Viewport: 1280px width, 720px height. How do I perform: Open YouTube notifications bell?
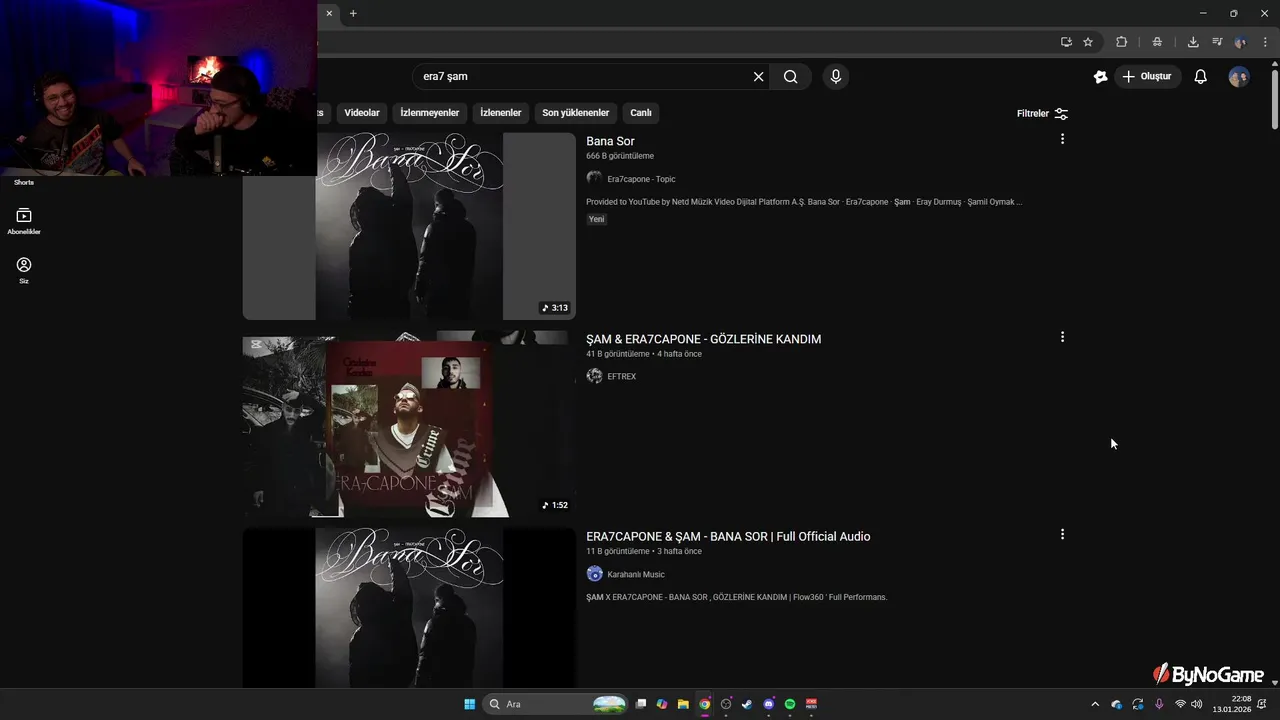(1201, 77)
